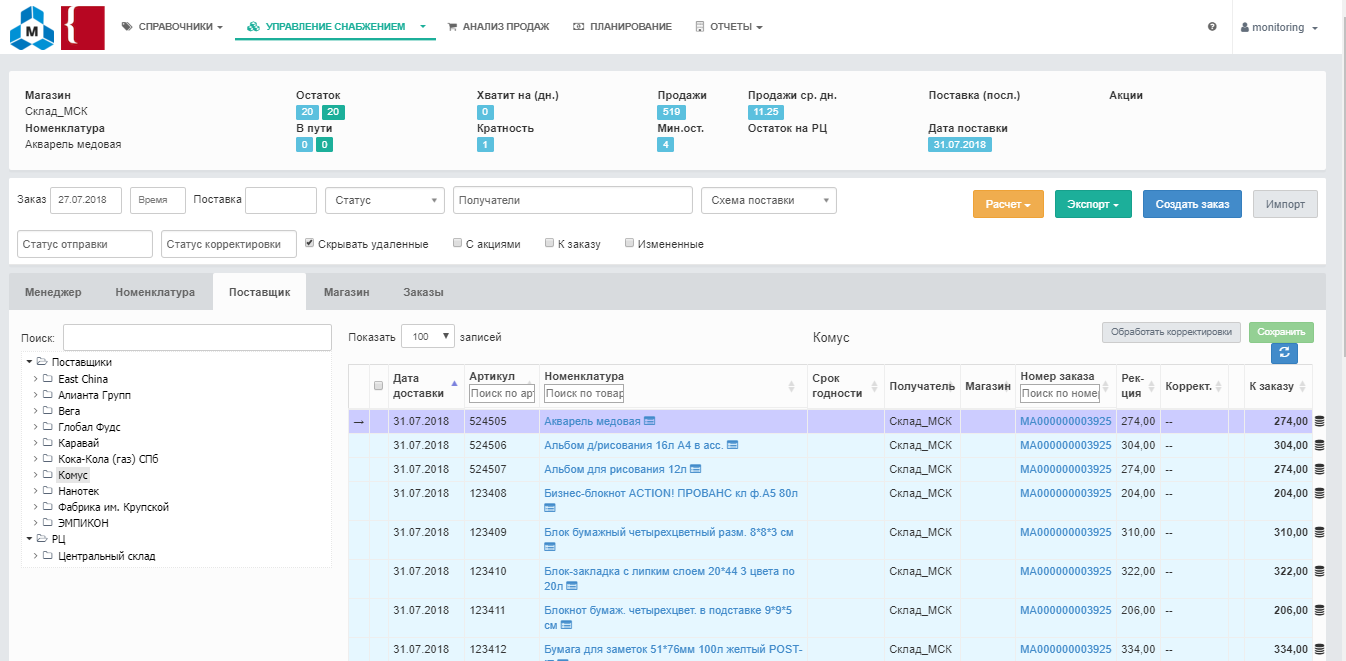Viewport: 1346px width, 661px height.
Task: Uncheck the Скрывать удаленные checkbox
Action: 310,242
